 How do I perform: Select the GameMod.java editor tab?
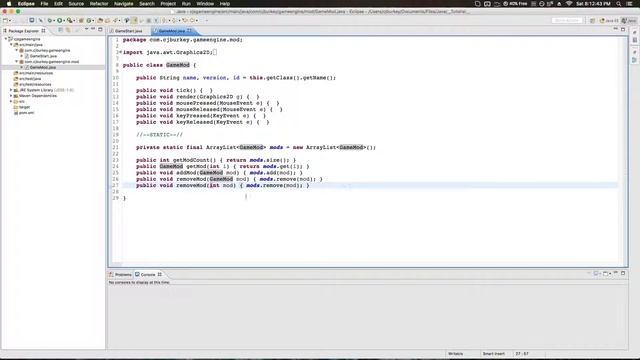(171, 31)
